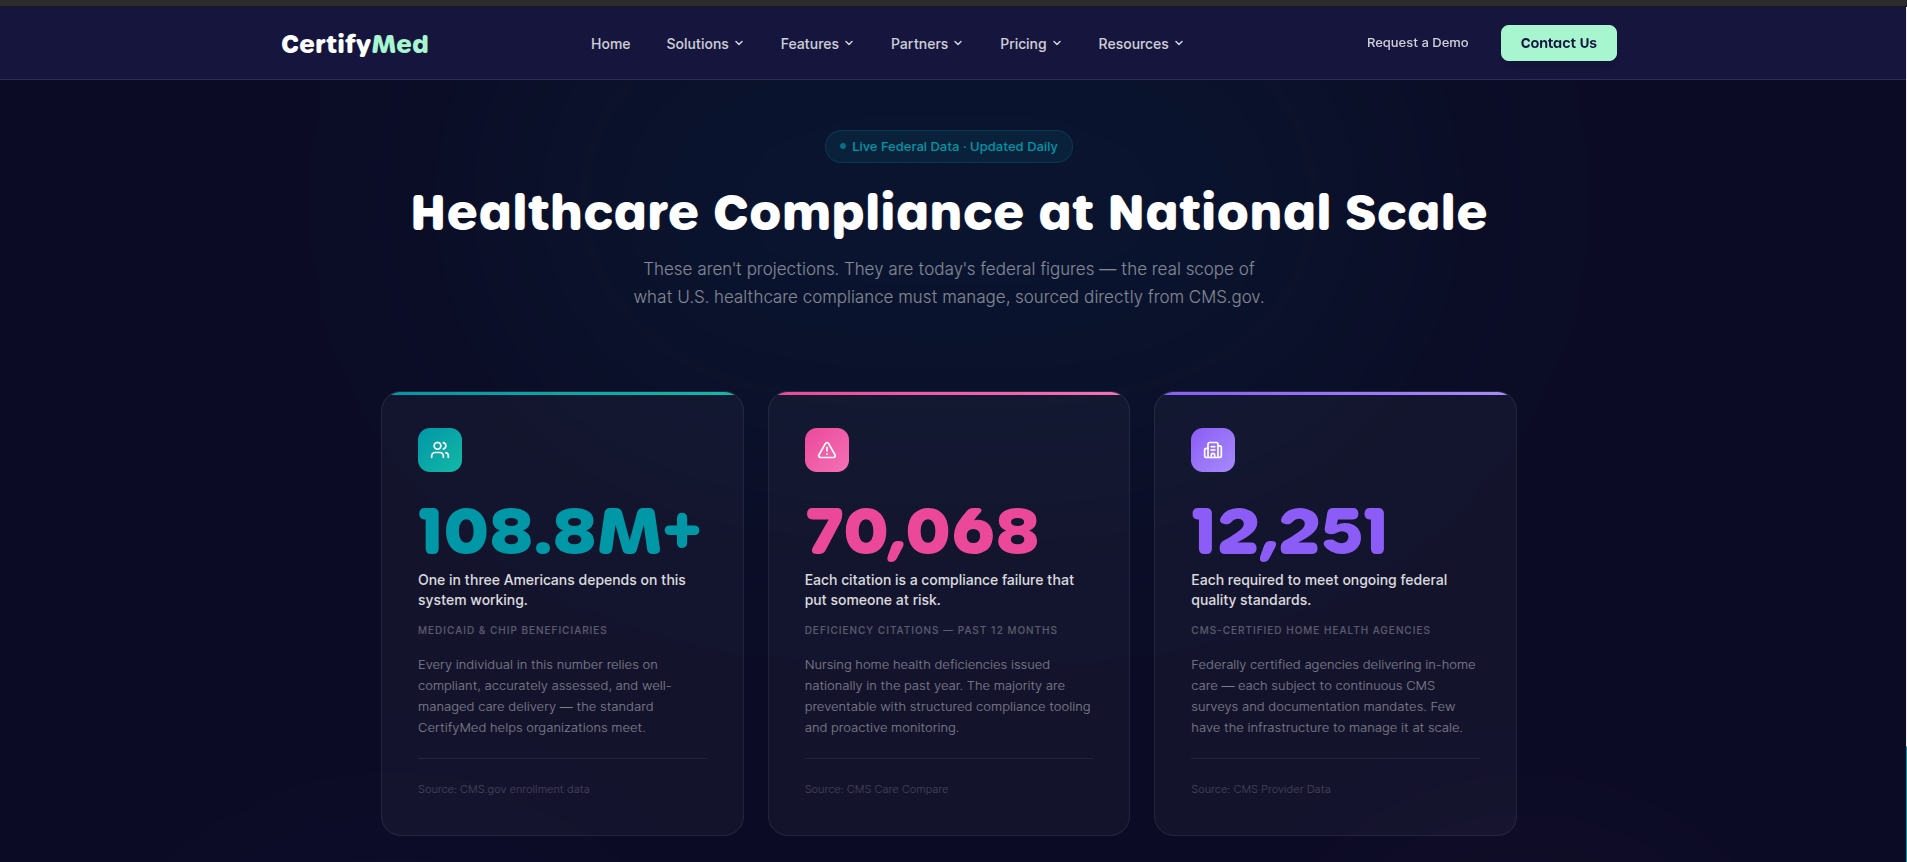Click the purple building icon
Viewport: 1907px width, 862px height.
point(1213,450)
